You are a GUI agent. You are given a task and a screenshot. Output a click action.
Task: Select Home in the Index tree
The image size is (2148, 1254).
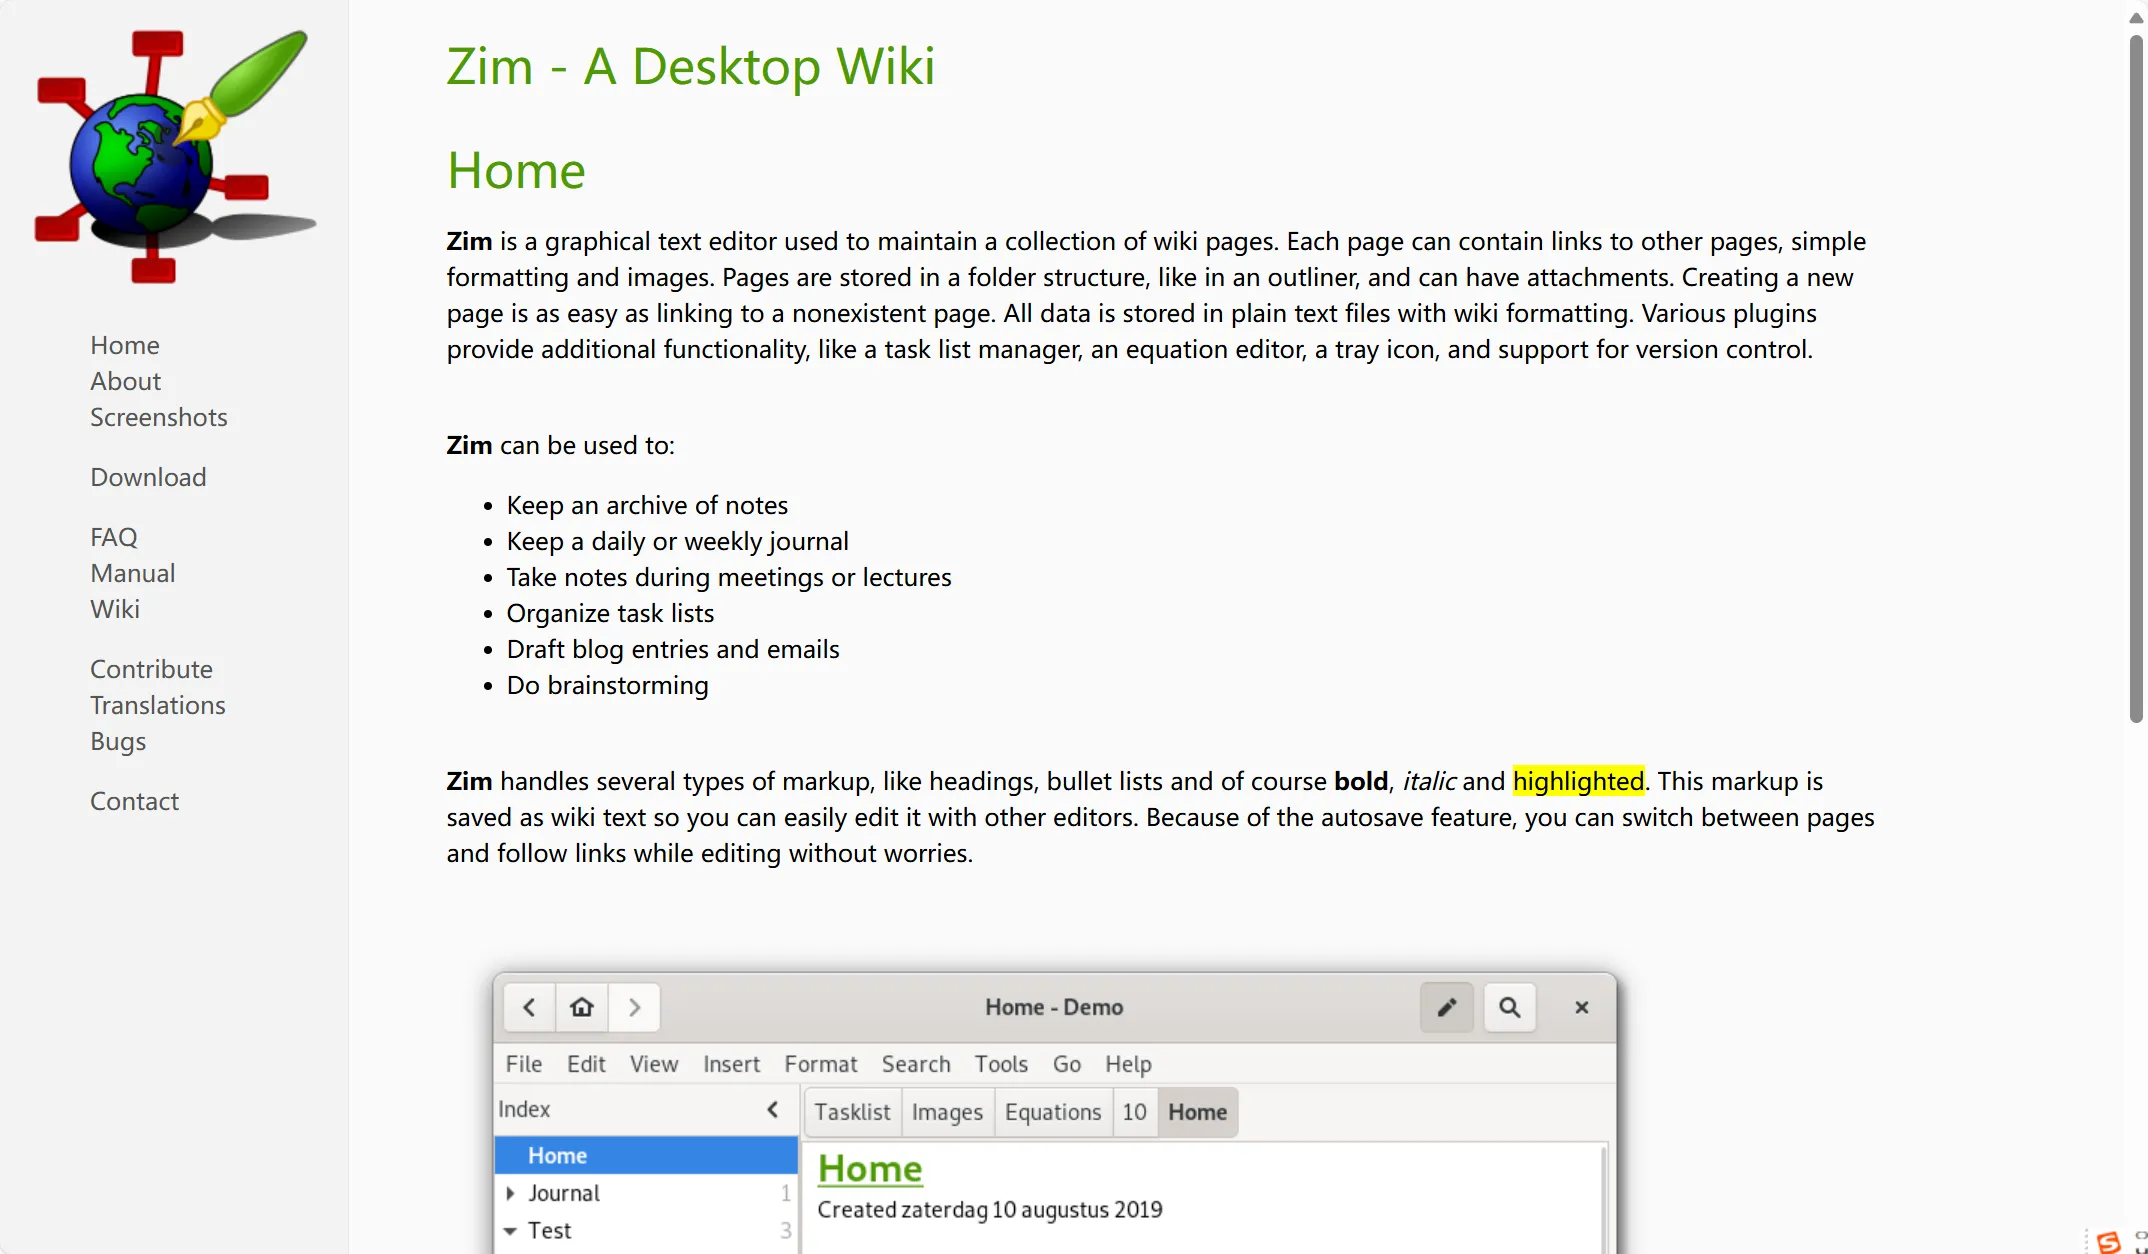558,1154
